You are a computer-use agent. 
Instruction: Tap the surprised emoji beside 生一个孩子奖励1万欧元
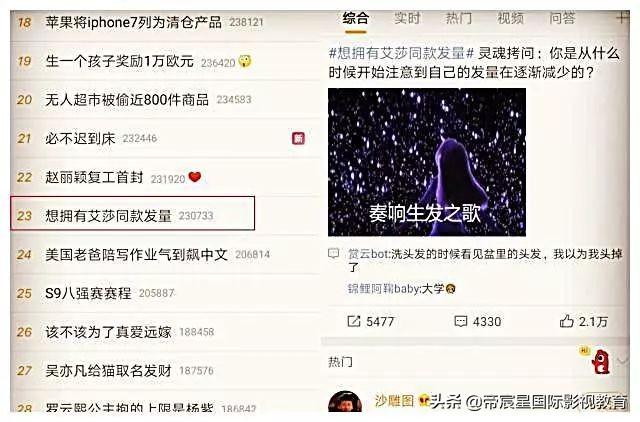pyautogui.click(x=244, y=61)
